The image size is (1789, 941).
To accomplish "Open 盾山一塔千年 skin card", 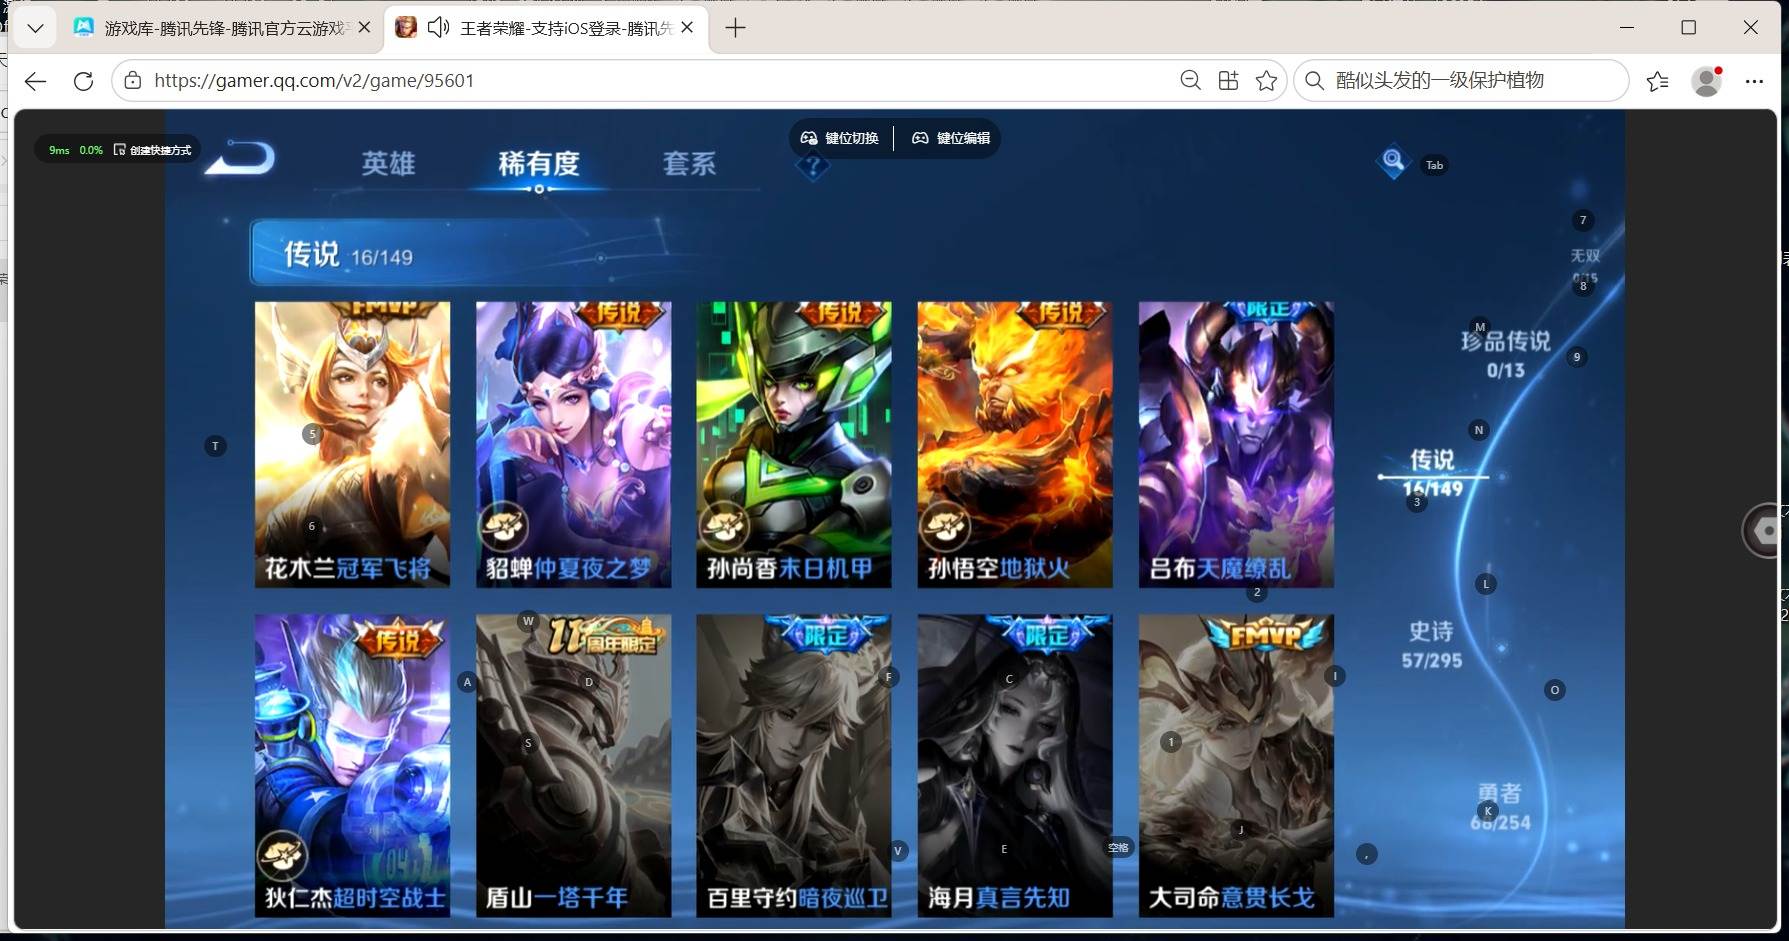I will (573, 765).
